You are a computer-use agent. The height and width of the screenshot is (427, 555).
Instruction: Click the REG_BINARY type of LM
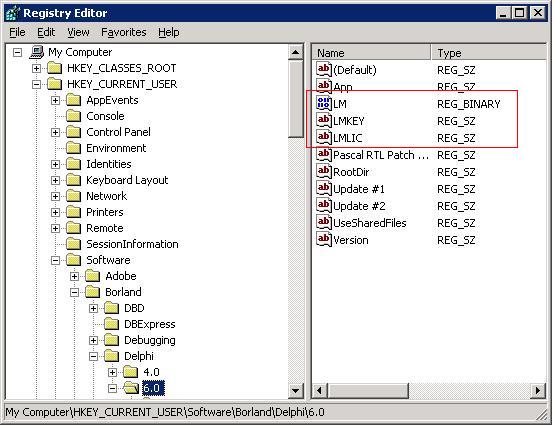coord(469,104)
